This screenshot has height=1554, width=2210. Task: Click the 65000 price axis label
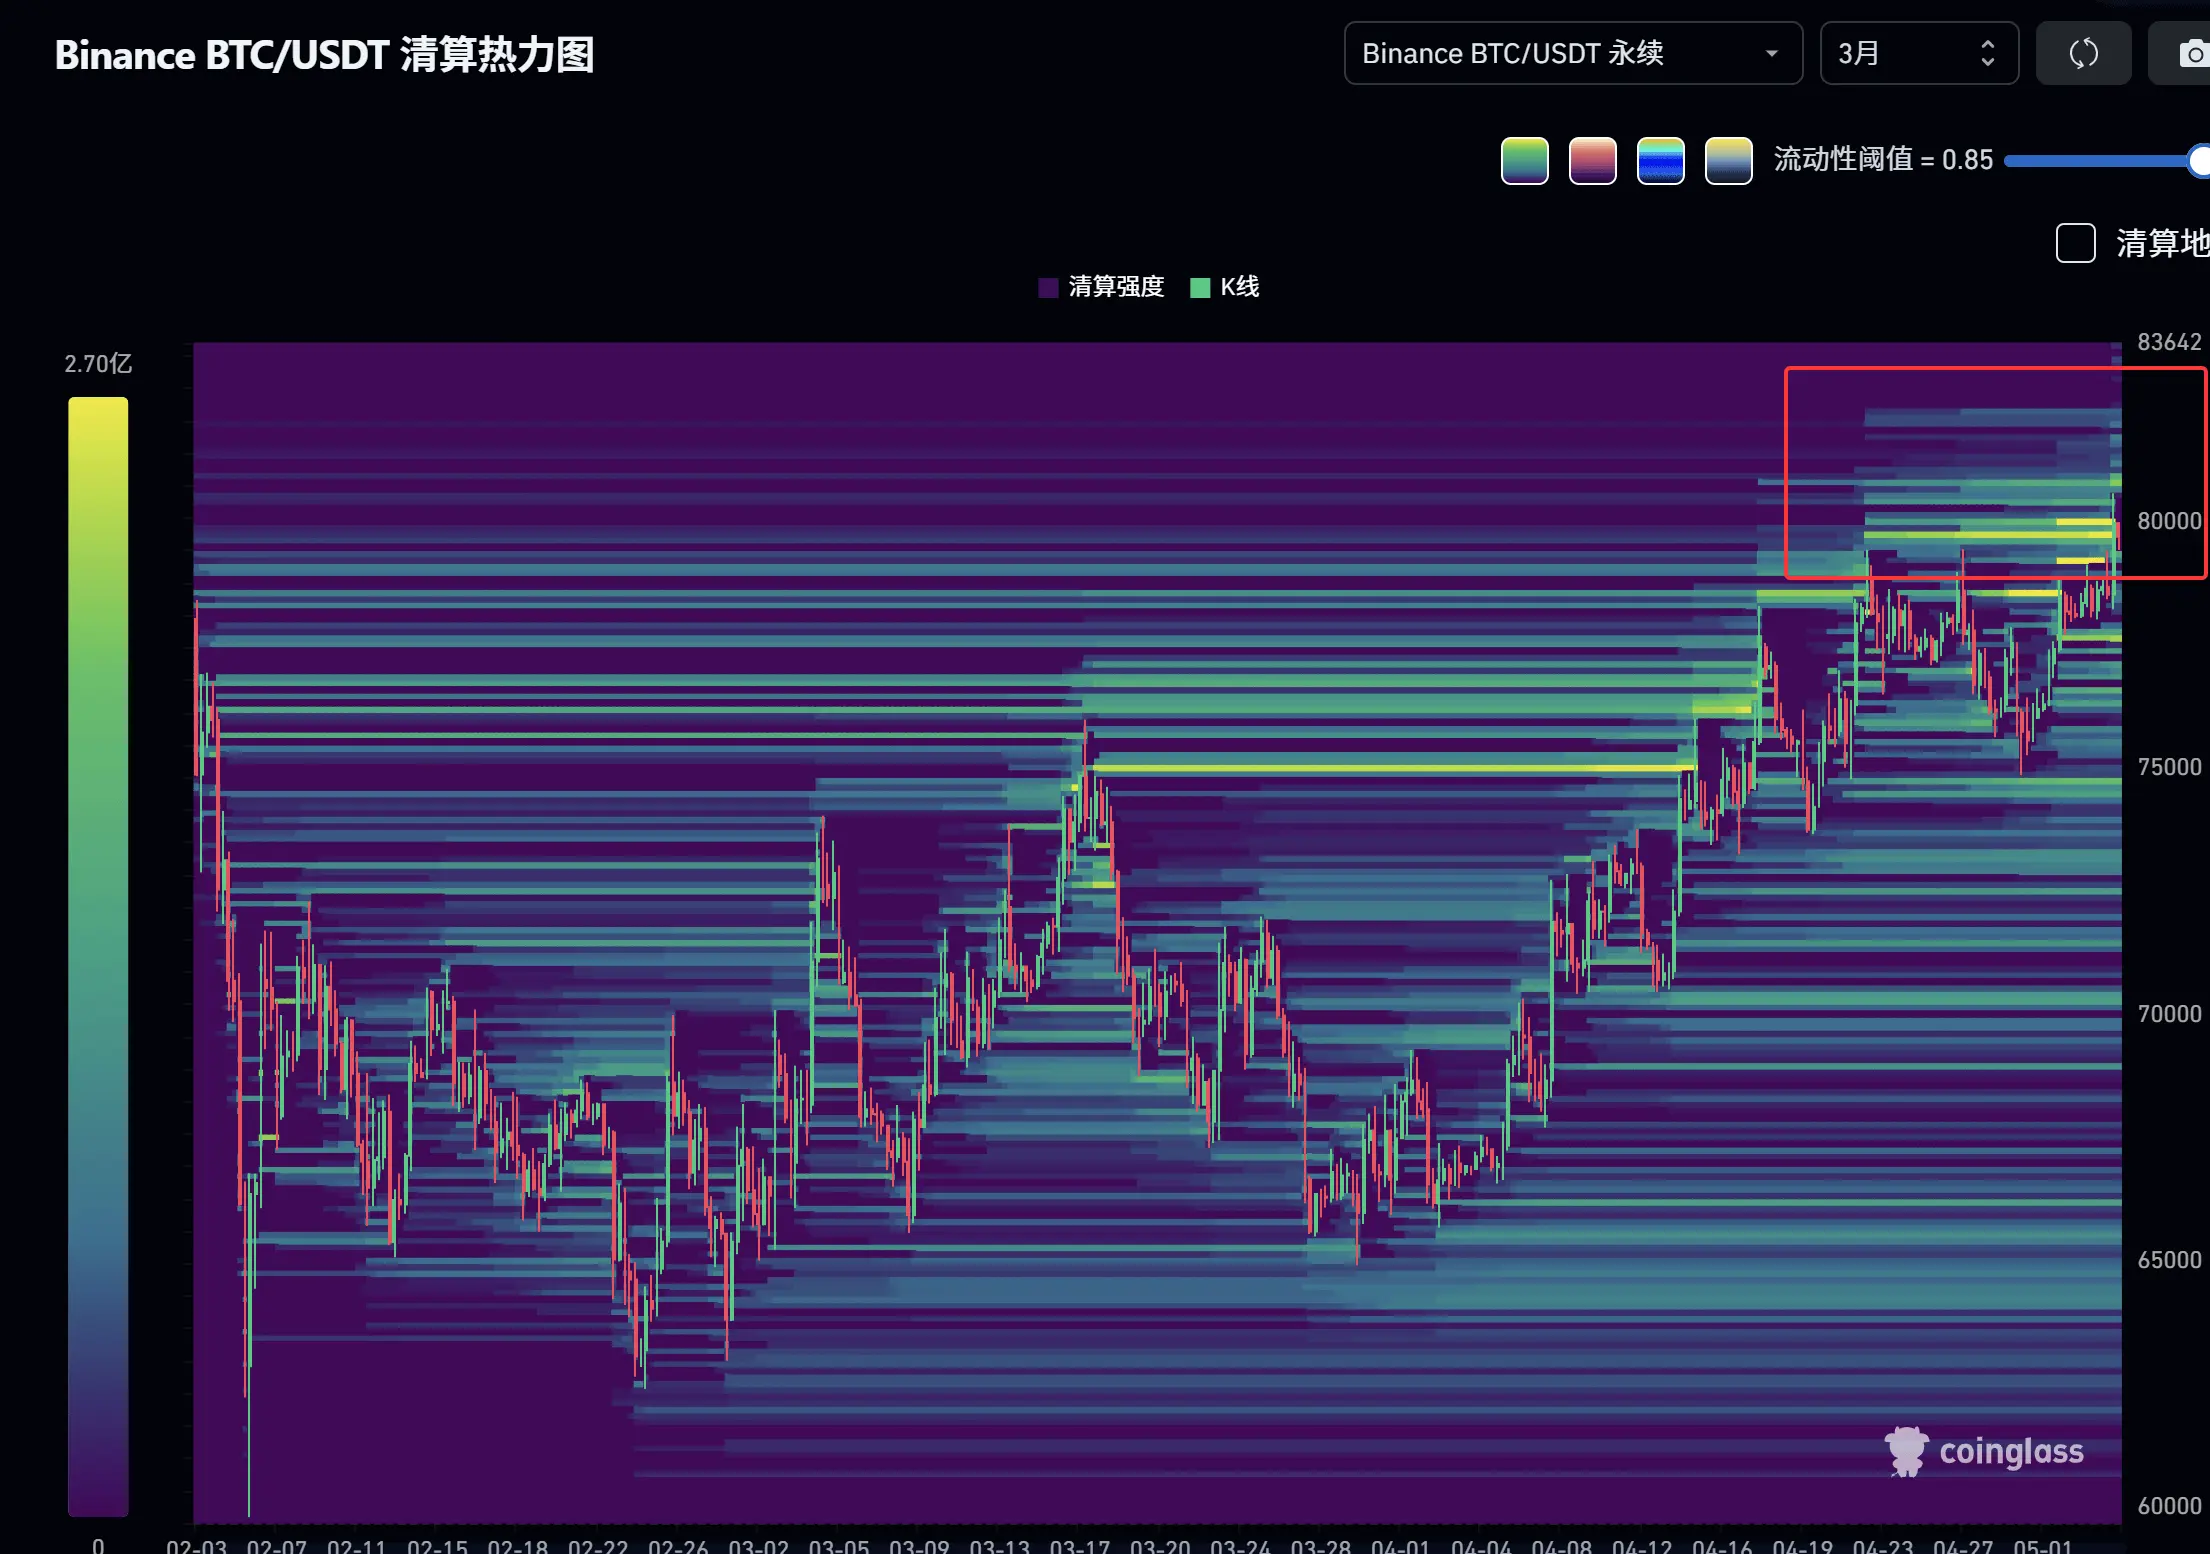tap(2169, 1260)
